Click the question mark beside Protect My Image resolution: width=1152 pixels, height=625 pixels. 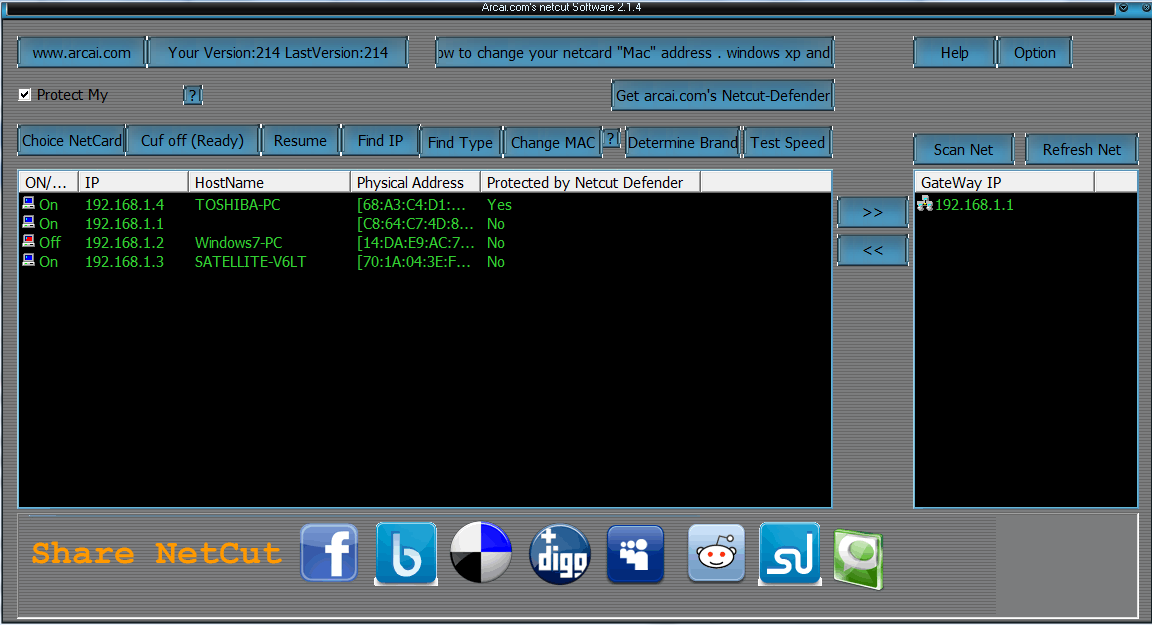coord(192,95)
